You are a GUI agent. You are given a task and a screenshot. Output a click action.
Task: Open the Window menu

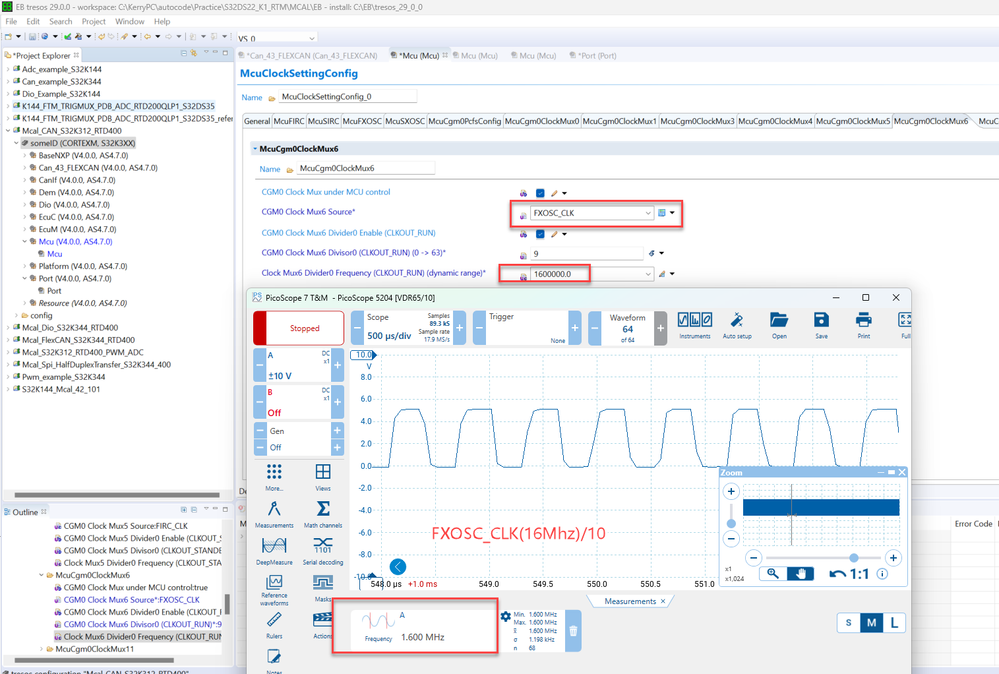[129, 21]
